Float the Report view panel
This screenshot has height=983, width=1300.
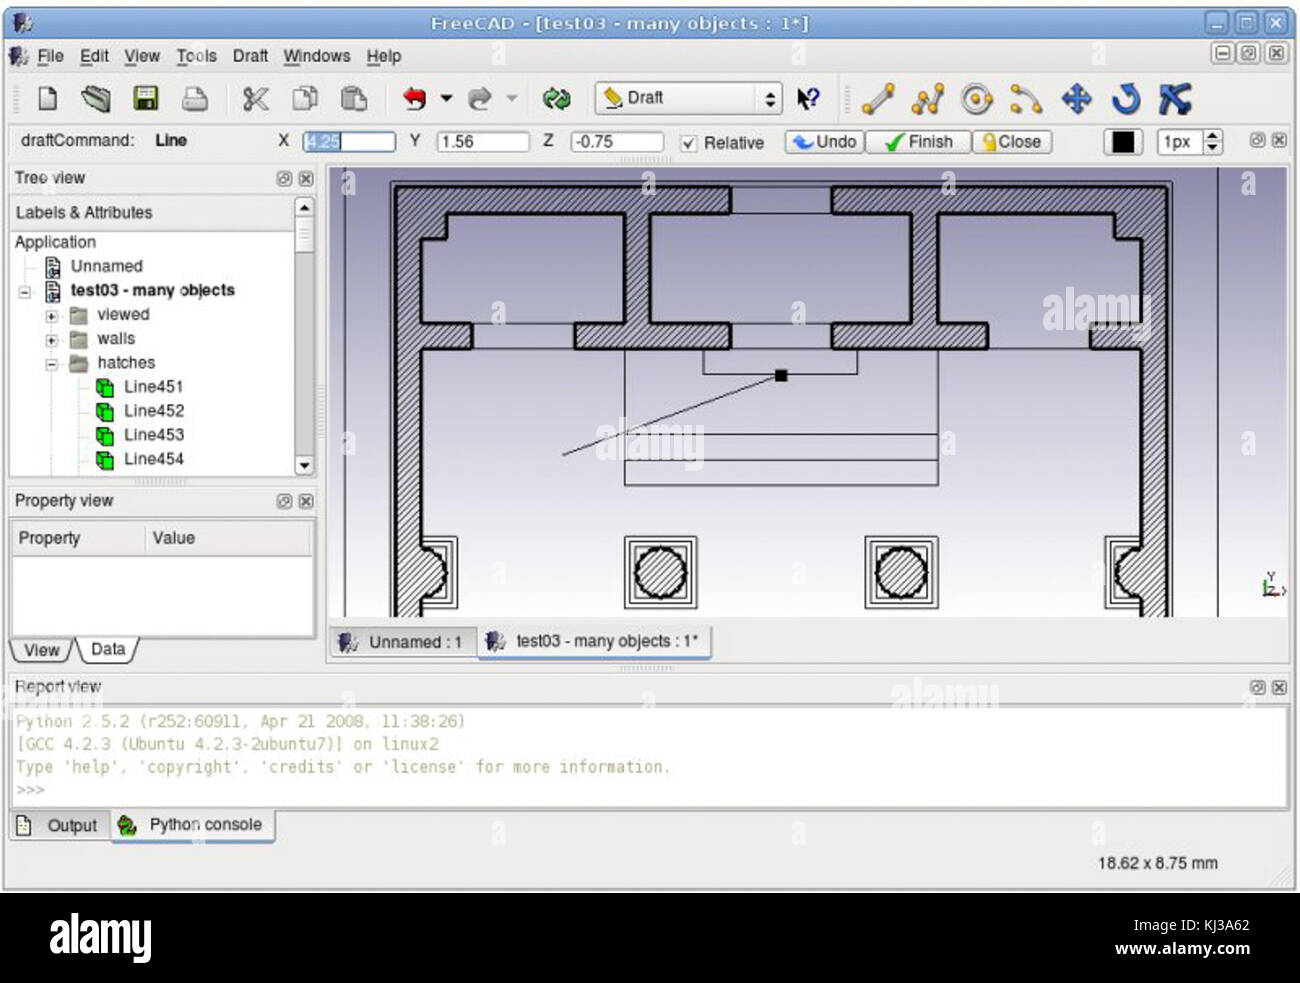(x=1257, y=687)
